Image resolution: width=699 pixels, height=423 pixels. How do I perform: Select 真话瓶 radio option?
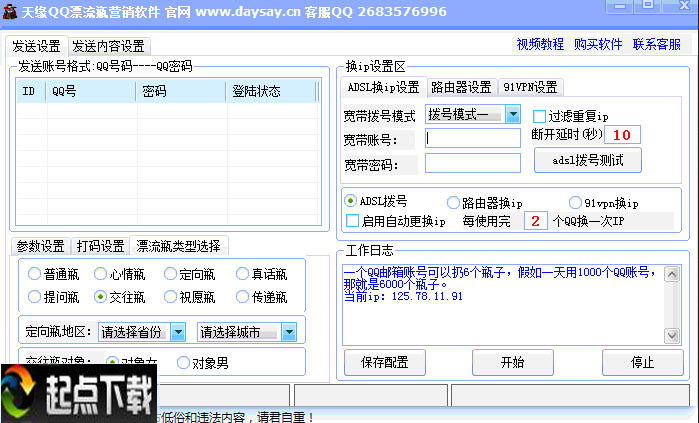242,274
